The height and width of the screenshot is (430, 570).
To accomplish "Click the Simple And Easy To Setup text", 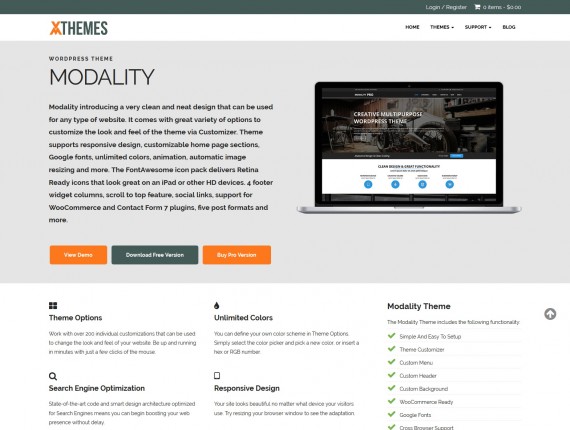I will (430, 337).
